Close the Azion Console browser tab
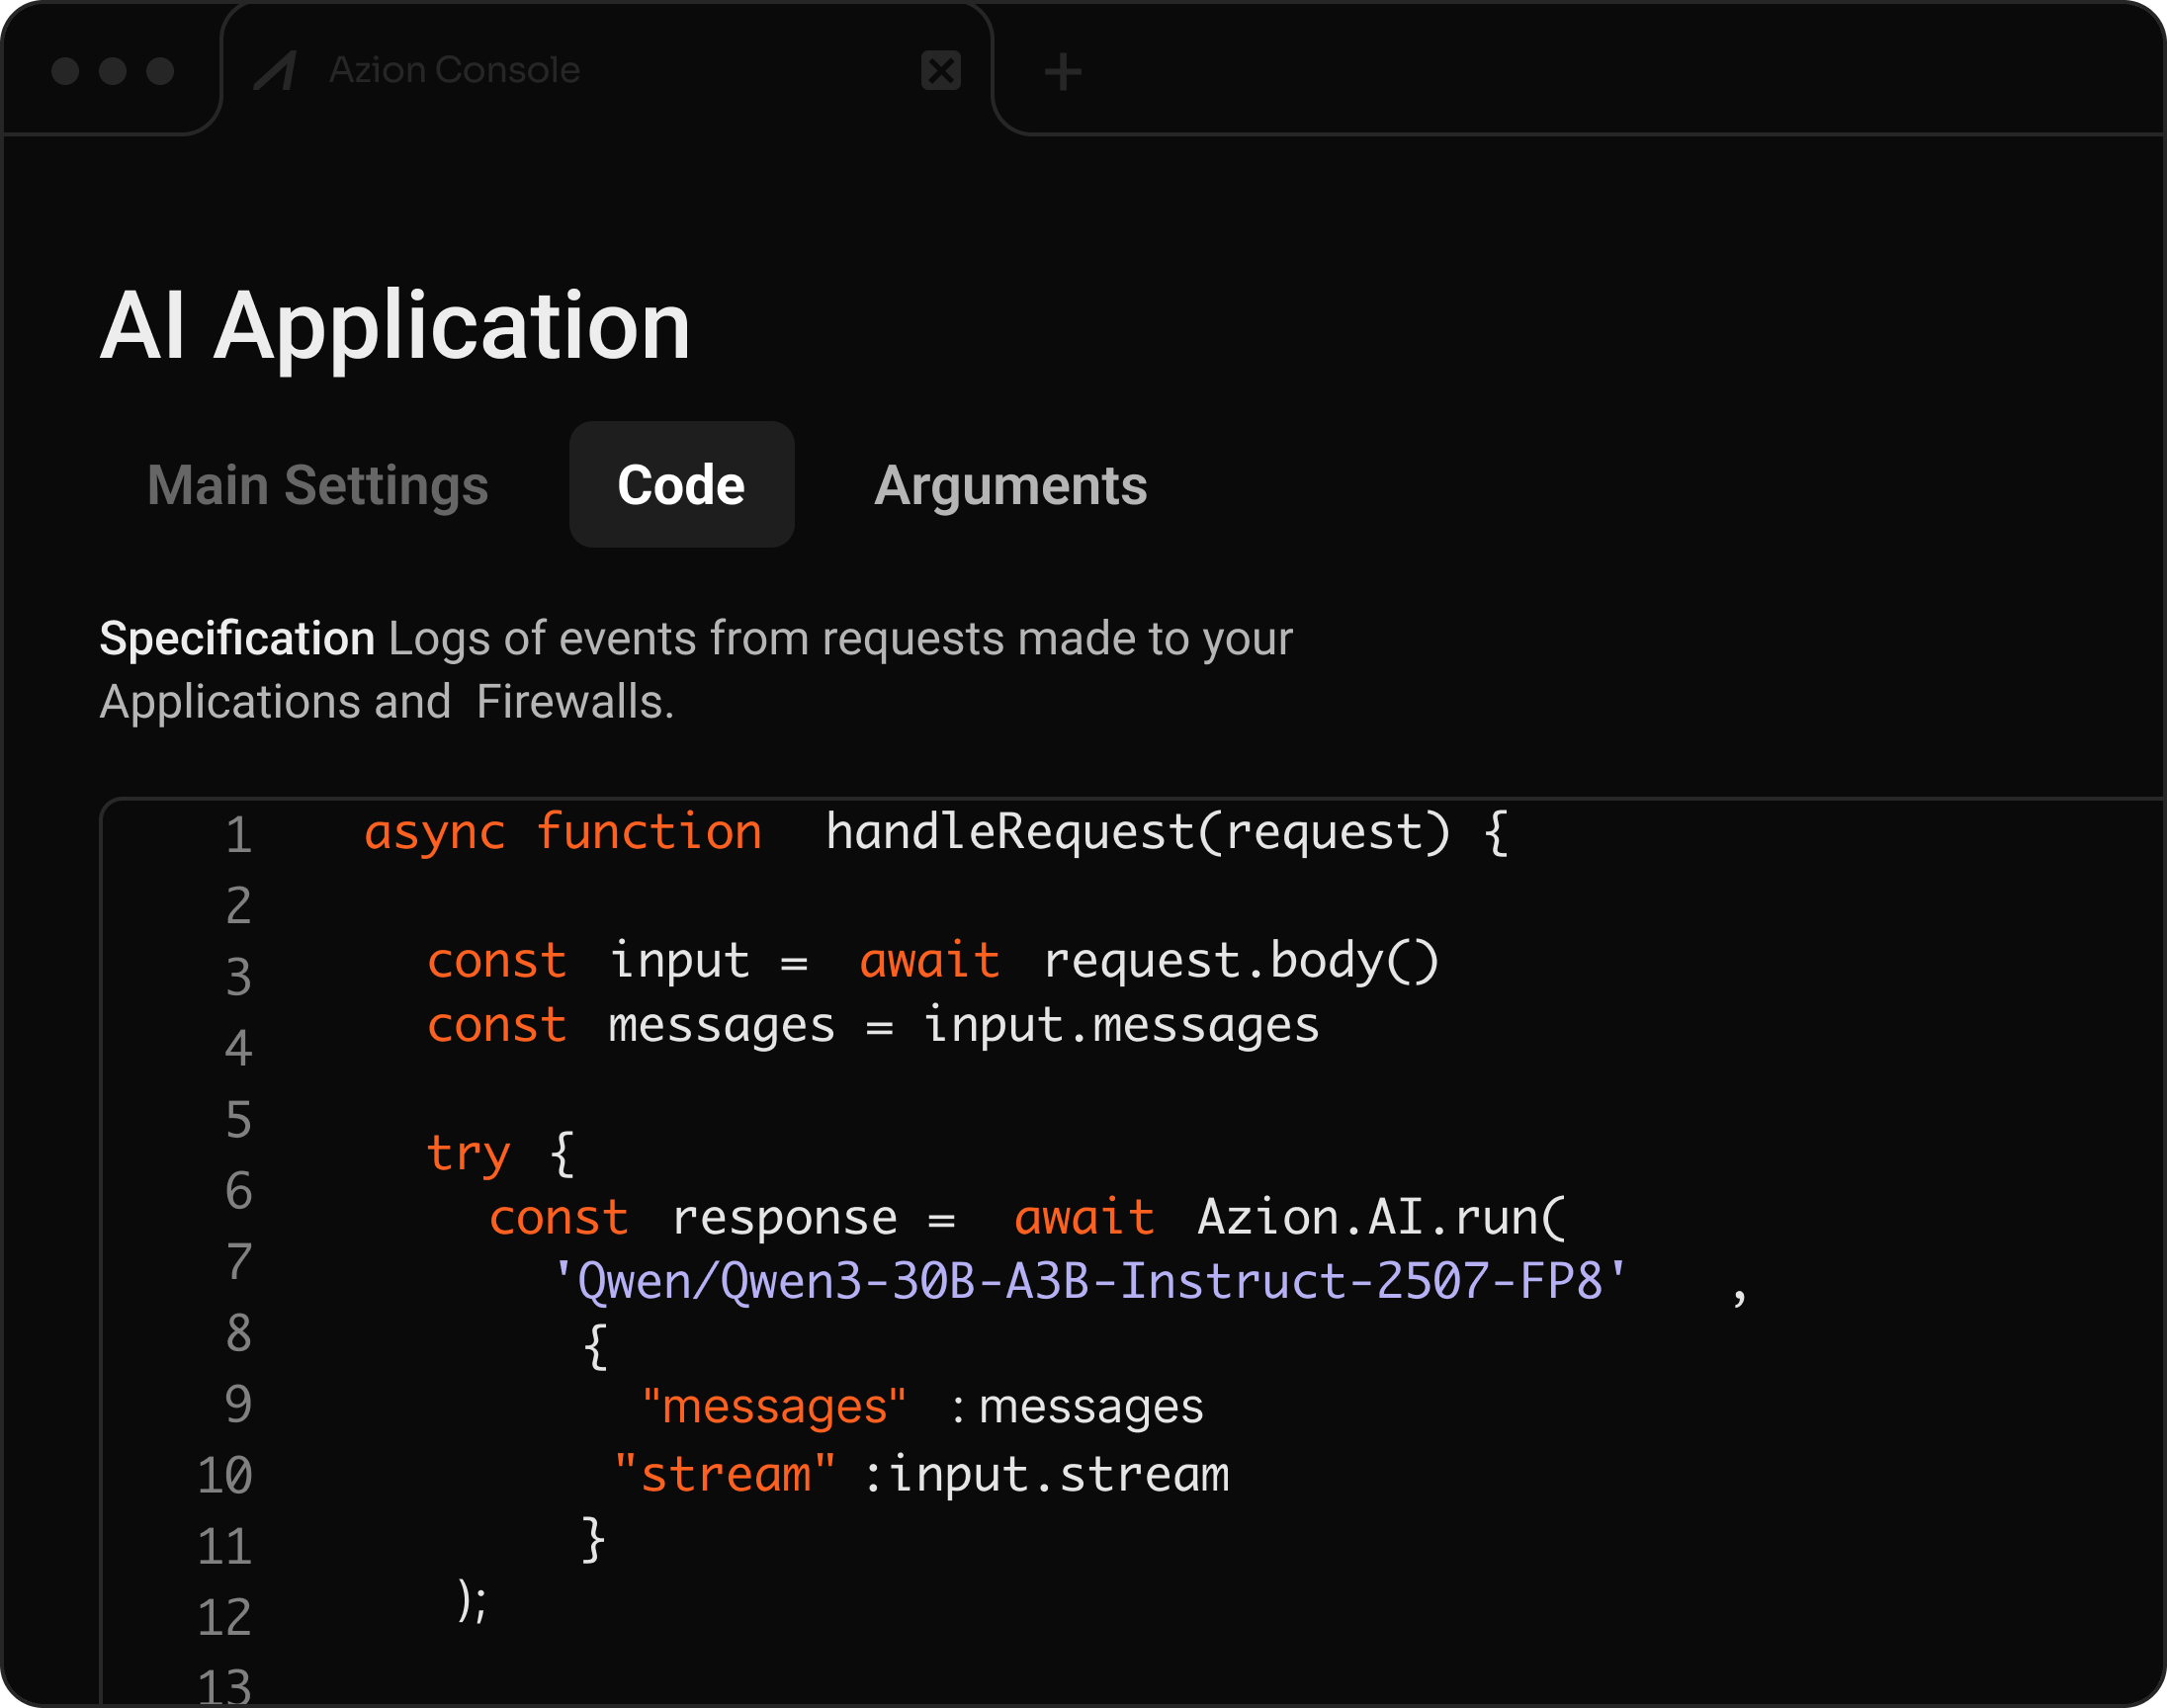The width and height of the screenshot is (2167, 1708). pos(940,70)
